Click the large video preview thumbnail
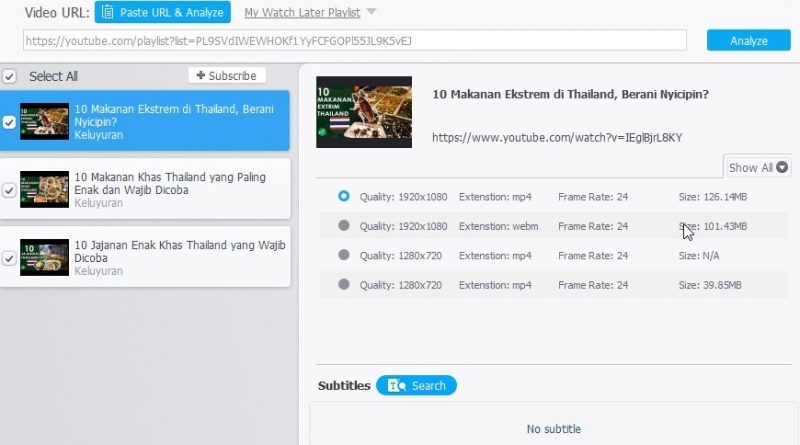This screenshot has height=445, width=800. pyautogui.click(x=364, y=112)
